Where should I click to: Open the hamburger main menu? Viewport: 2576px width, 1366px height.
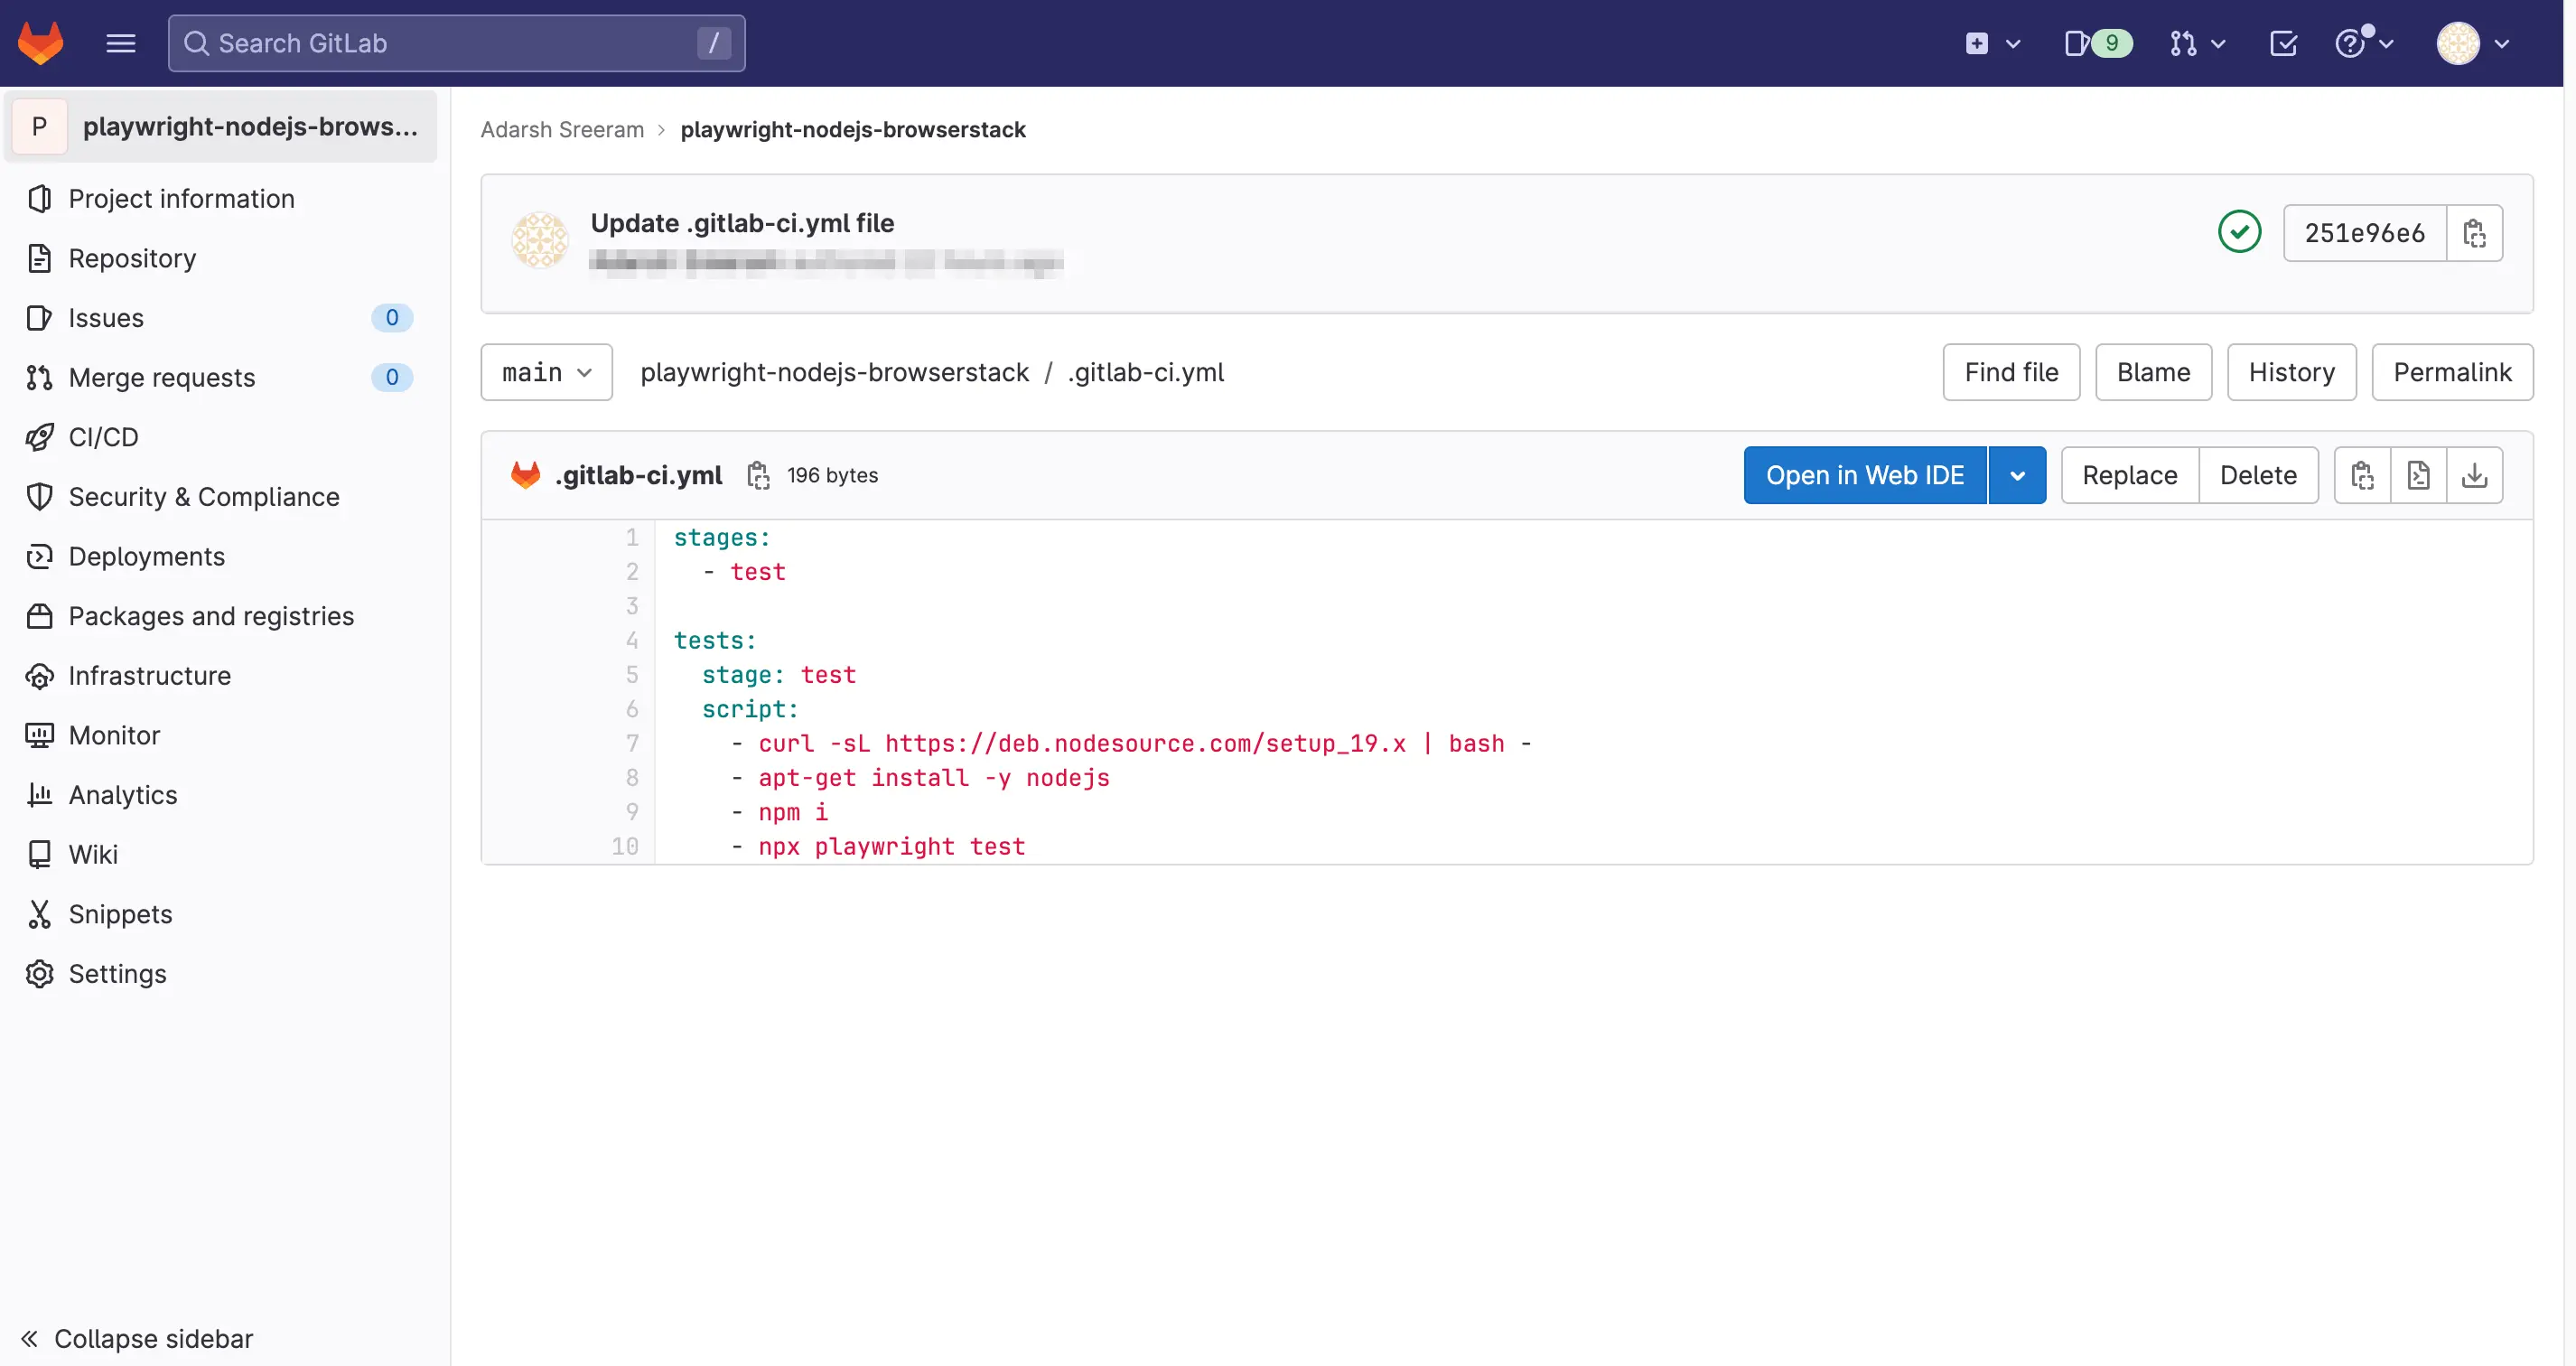pos(121,43)
